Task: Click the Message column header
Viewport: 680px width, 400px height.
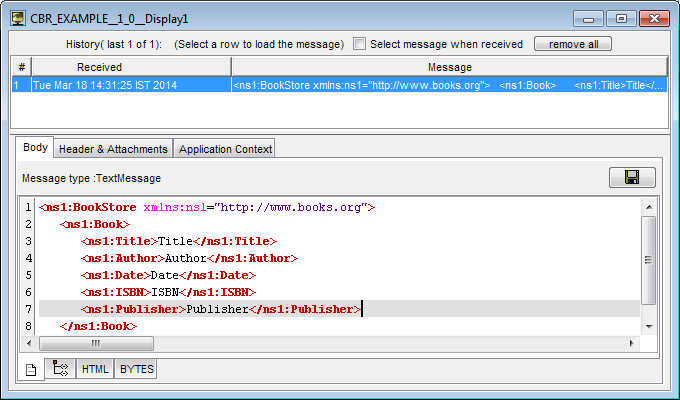Action: tap(450, 67)
